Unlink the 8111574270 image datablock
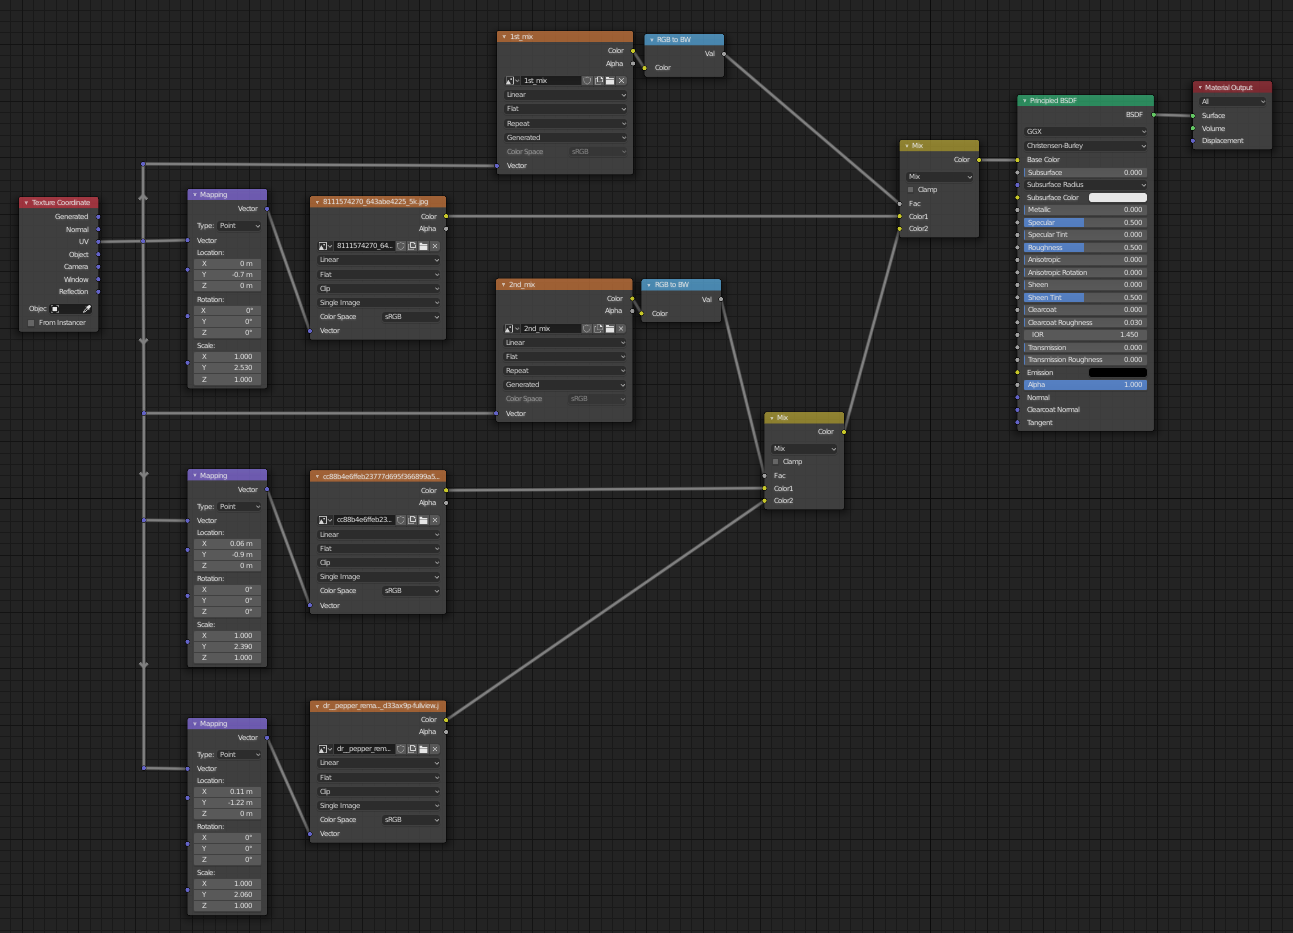 tap(435, 245)
